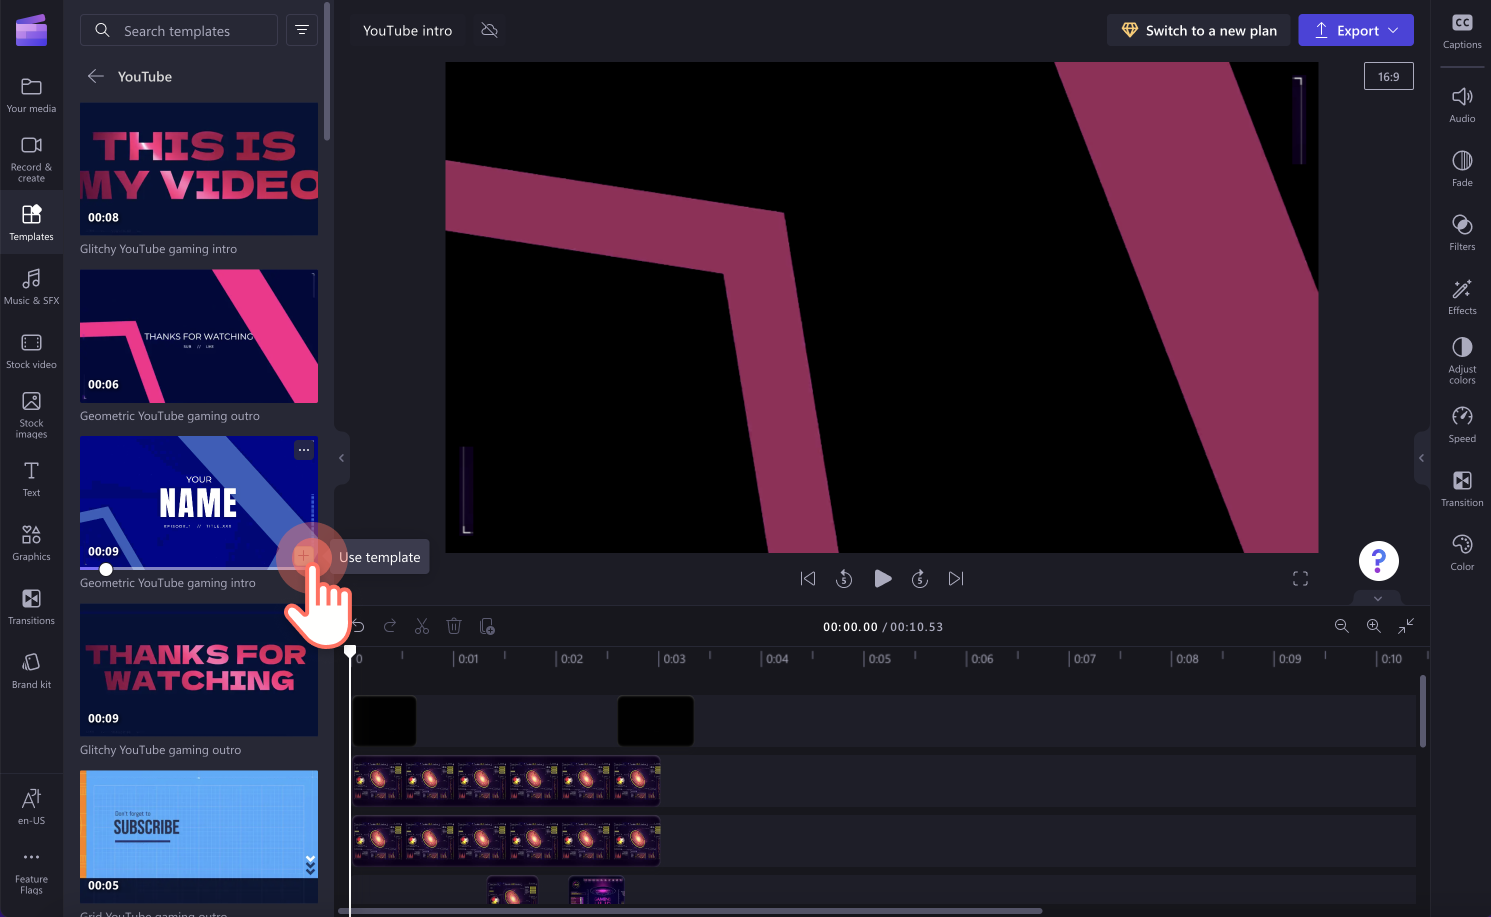
Task: Open the Brand kit panel
Action: (x=31, y=670)
